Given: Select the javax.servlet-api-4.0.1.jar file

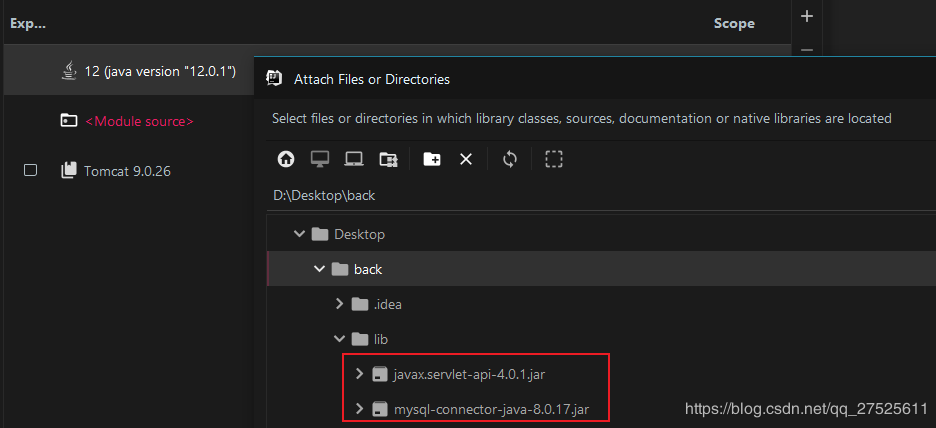Looking at the screenshot, I should (468, 374).
